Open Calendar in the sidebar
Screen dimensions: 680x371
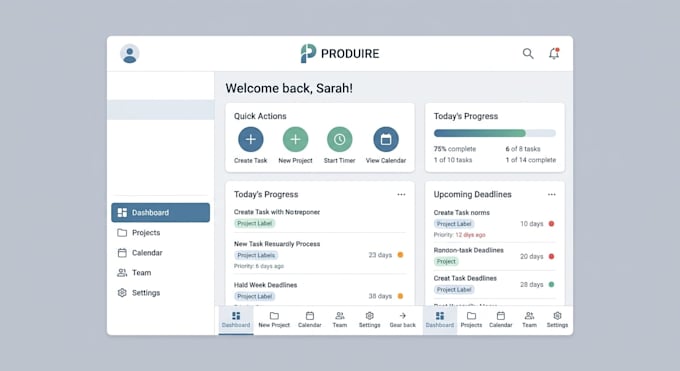pyautogui.click(x=160, y=253)
